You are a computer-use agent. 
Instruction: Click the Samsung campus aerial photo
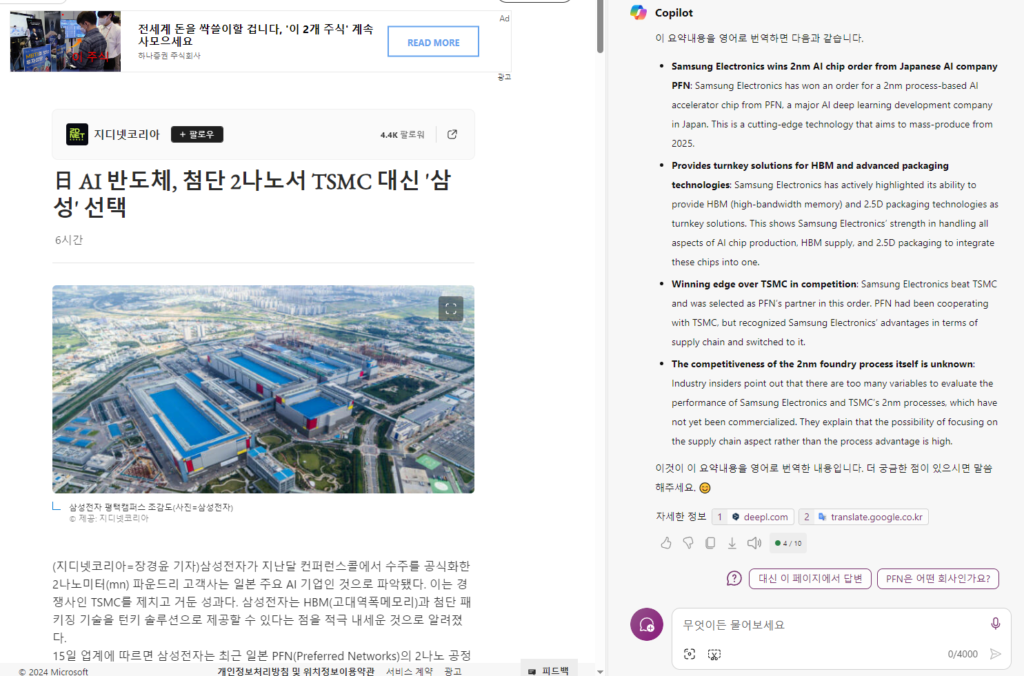tap(263, 389)
